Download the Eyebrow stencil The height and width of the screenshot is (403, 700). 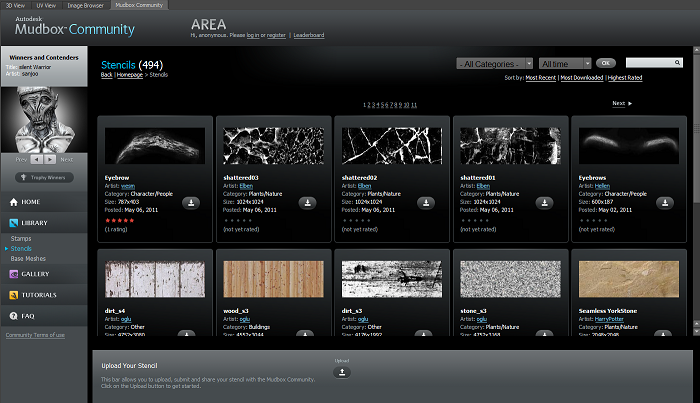pyautogui.click(x=190, y=202)
